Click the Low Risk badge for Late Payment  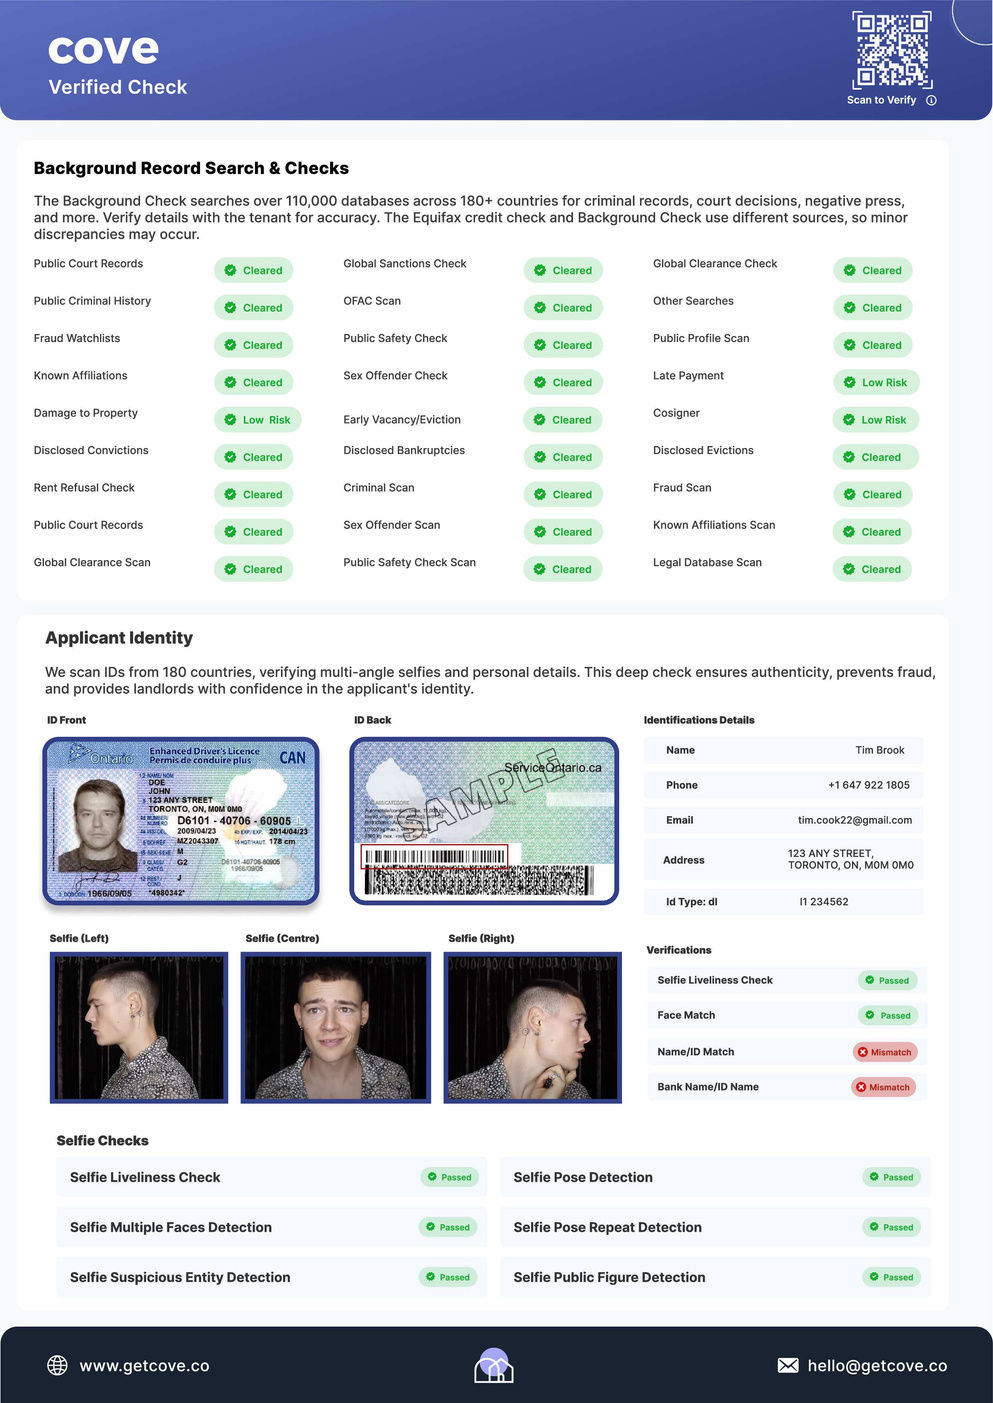pos(875,383)
